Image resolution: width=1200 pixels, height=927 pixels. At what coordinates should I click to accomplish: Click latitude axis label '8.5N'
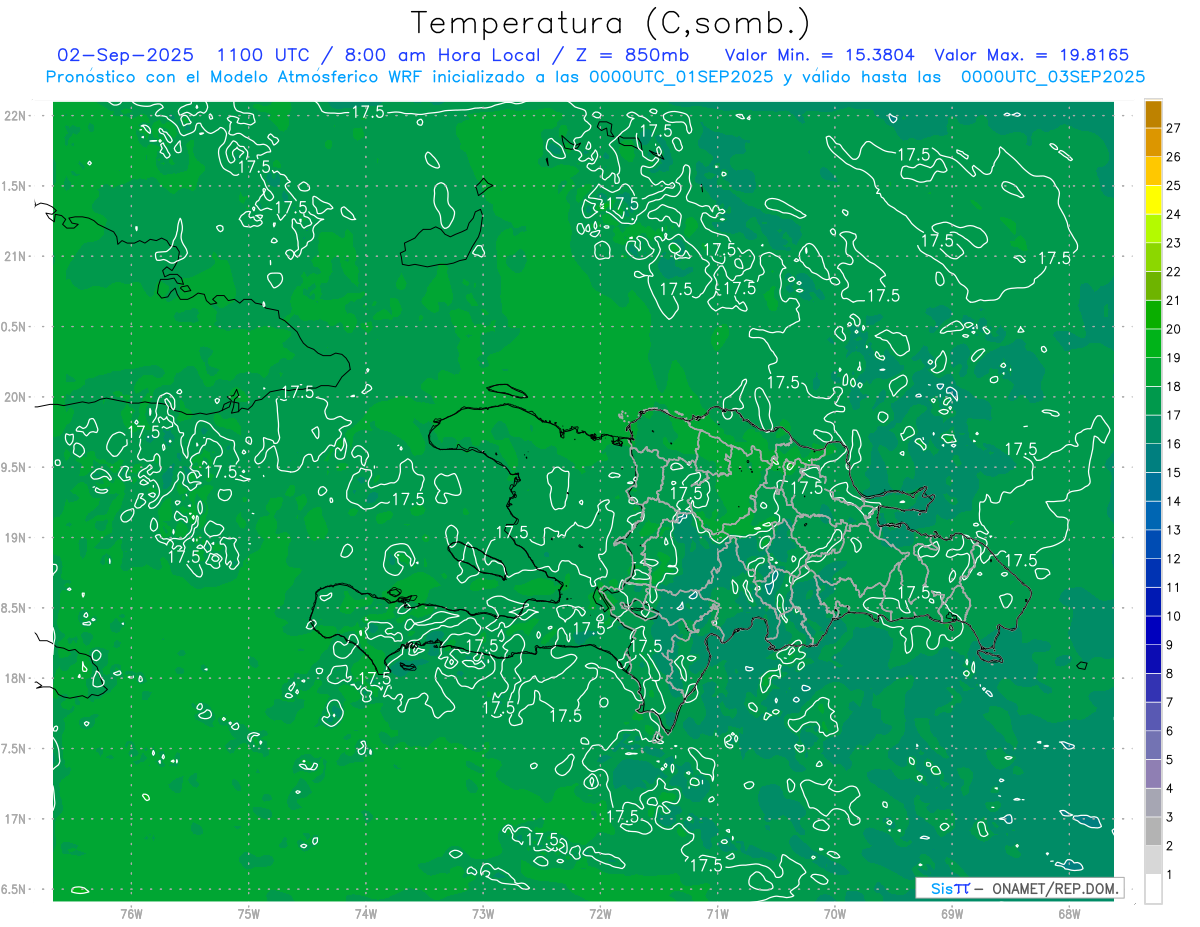click(14, 608)
